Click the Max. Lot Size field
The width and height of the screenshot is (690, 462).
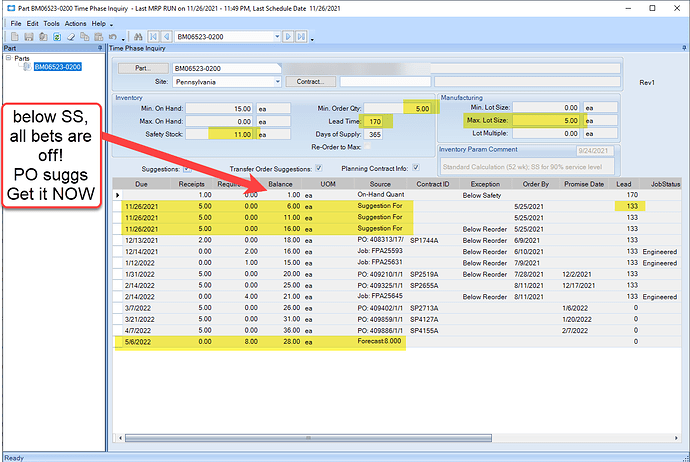[546, 120]
